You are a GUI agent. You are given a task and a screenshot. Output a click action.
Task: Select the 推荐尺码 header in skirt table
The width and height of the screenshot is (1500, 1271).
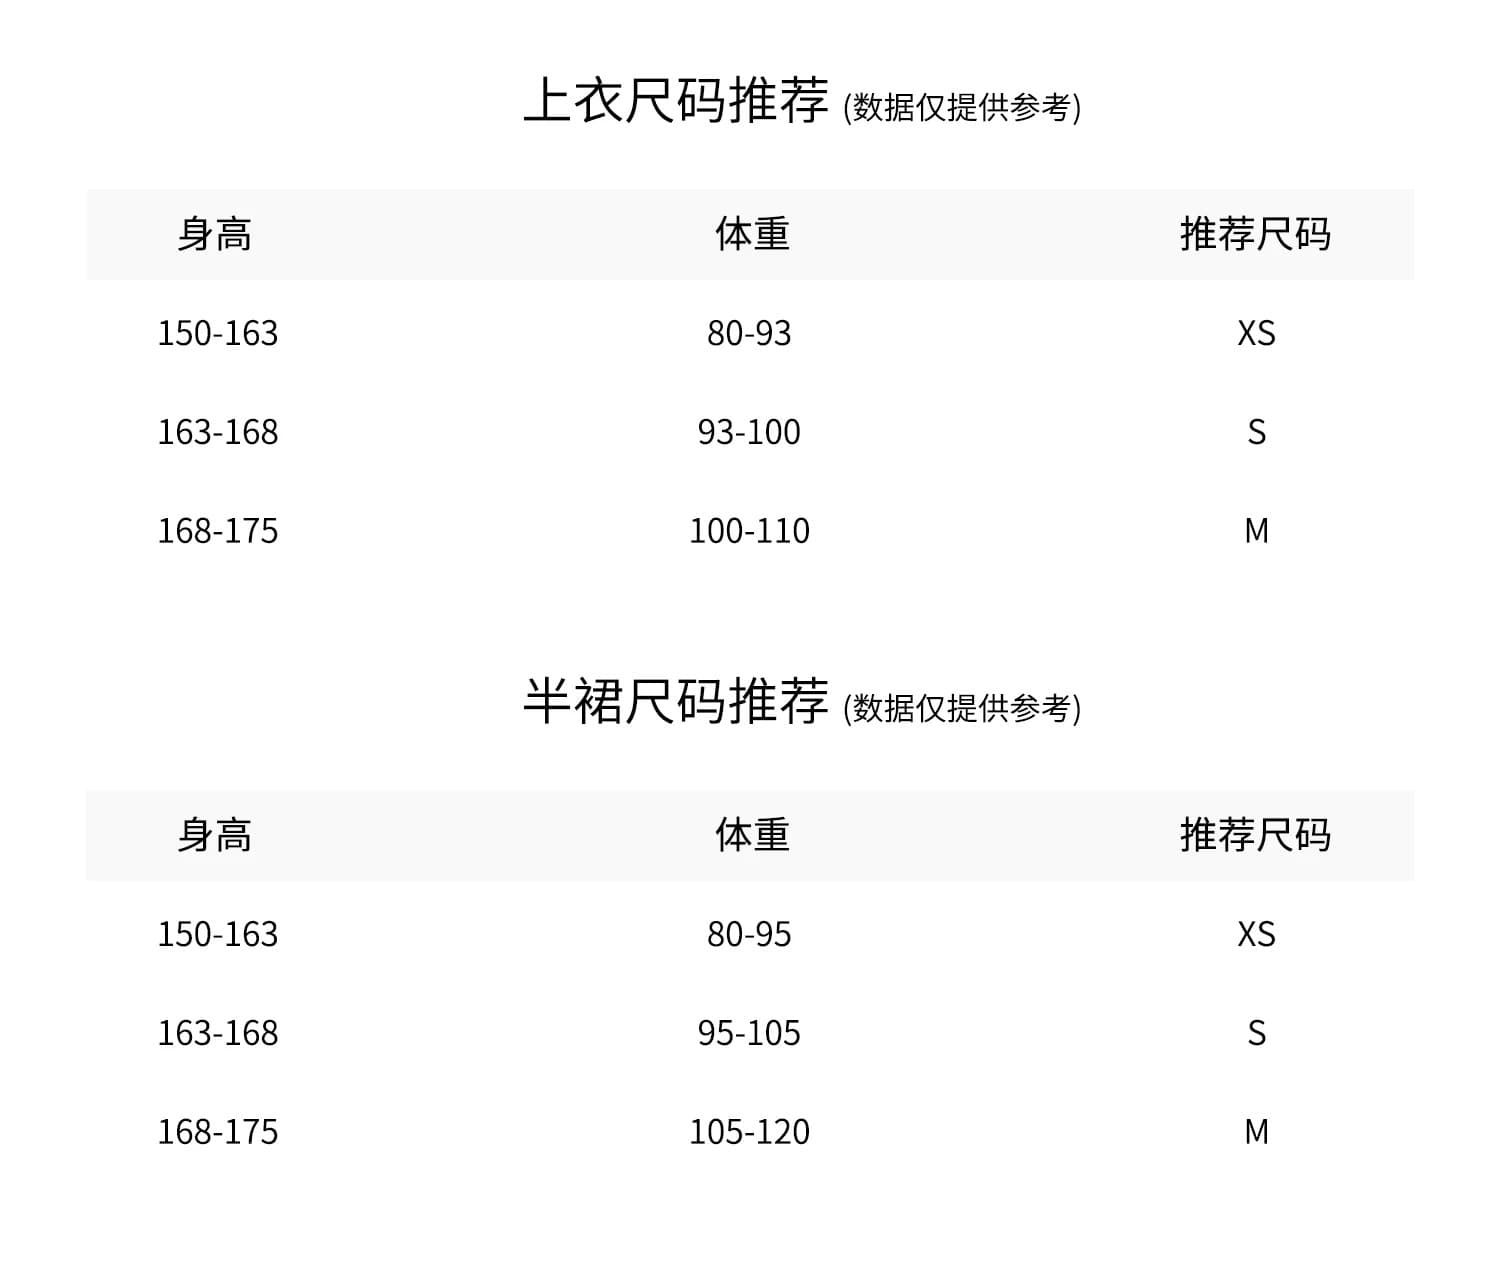click(x=1255, y=835)
